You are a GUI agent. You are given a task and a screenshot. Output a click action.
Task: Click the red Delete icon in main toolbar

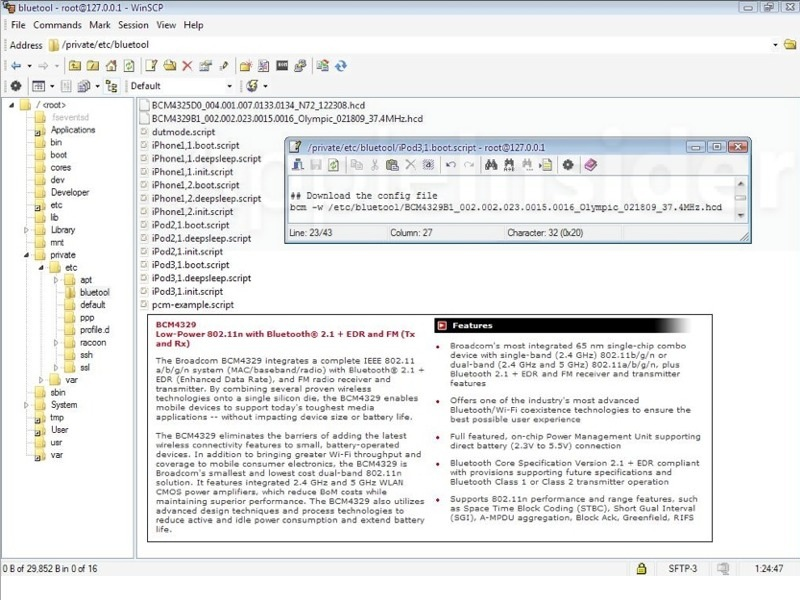(x=187, y=66)
